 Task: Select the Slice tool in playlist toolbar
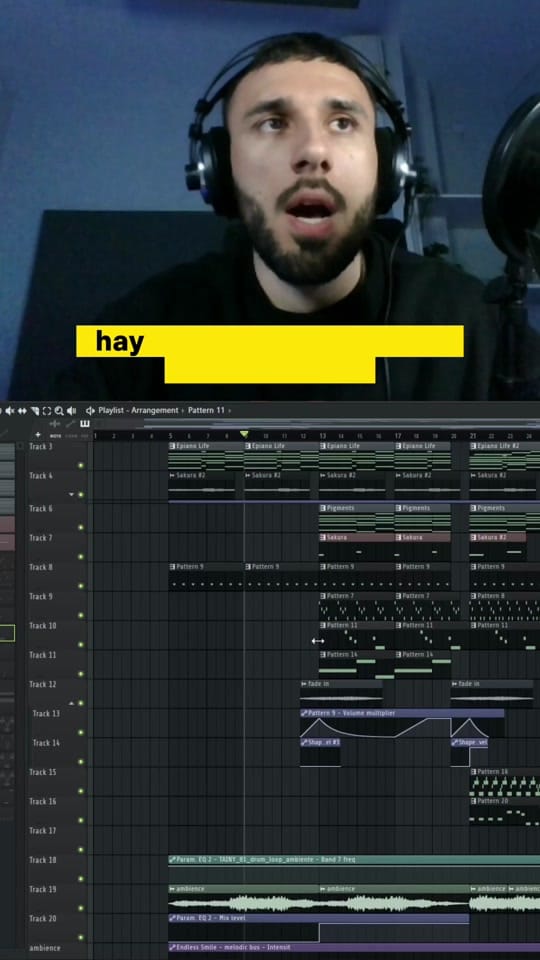click(34, 411)
